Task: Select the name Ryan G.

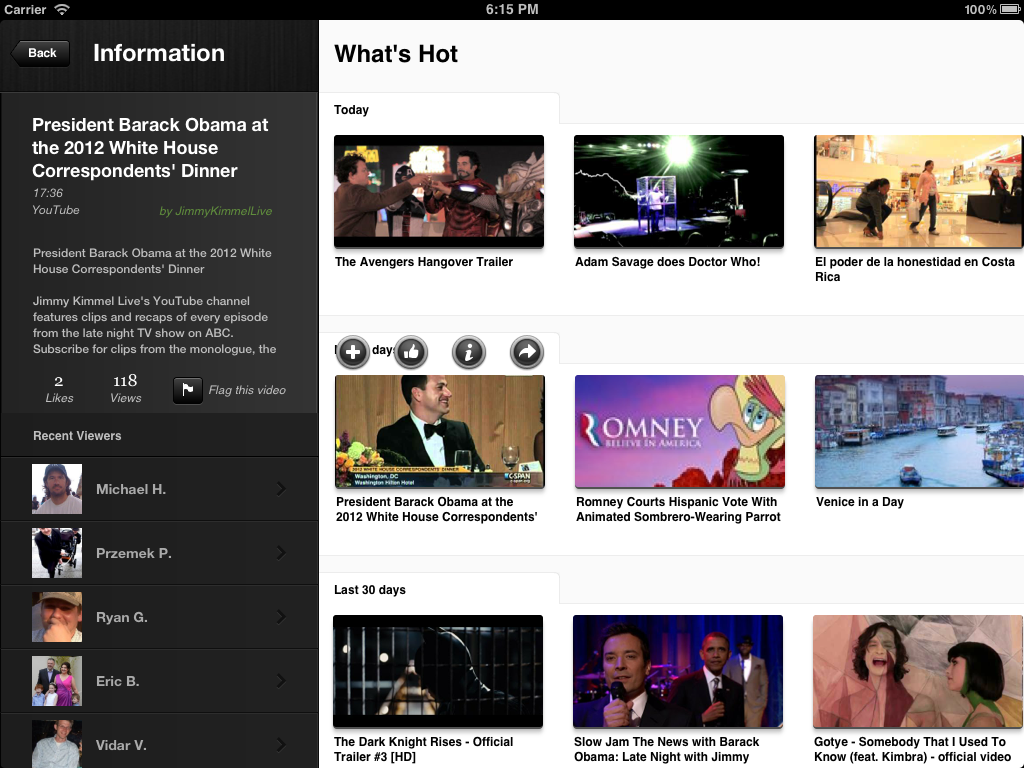Action: click(x=121, y=617)
